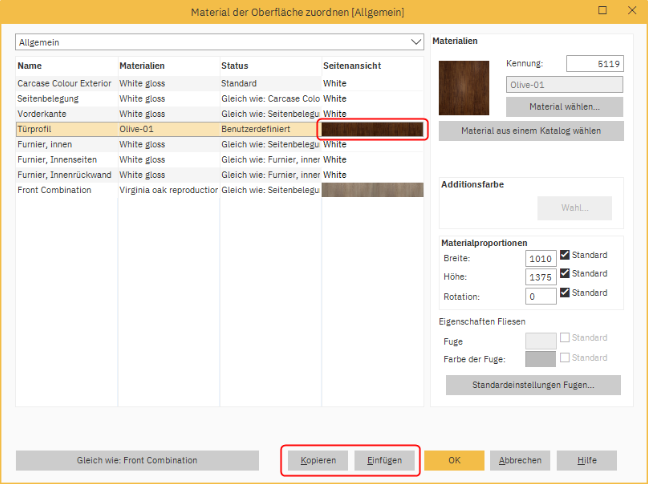The height and width of the screenshot is (484, 648).
Task: Click the Material wählen button
Action: pyautogui.click(x=564, y=106)
